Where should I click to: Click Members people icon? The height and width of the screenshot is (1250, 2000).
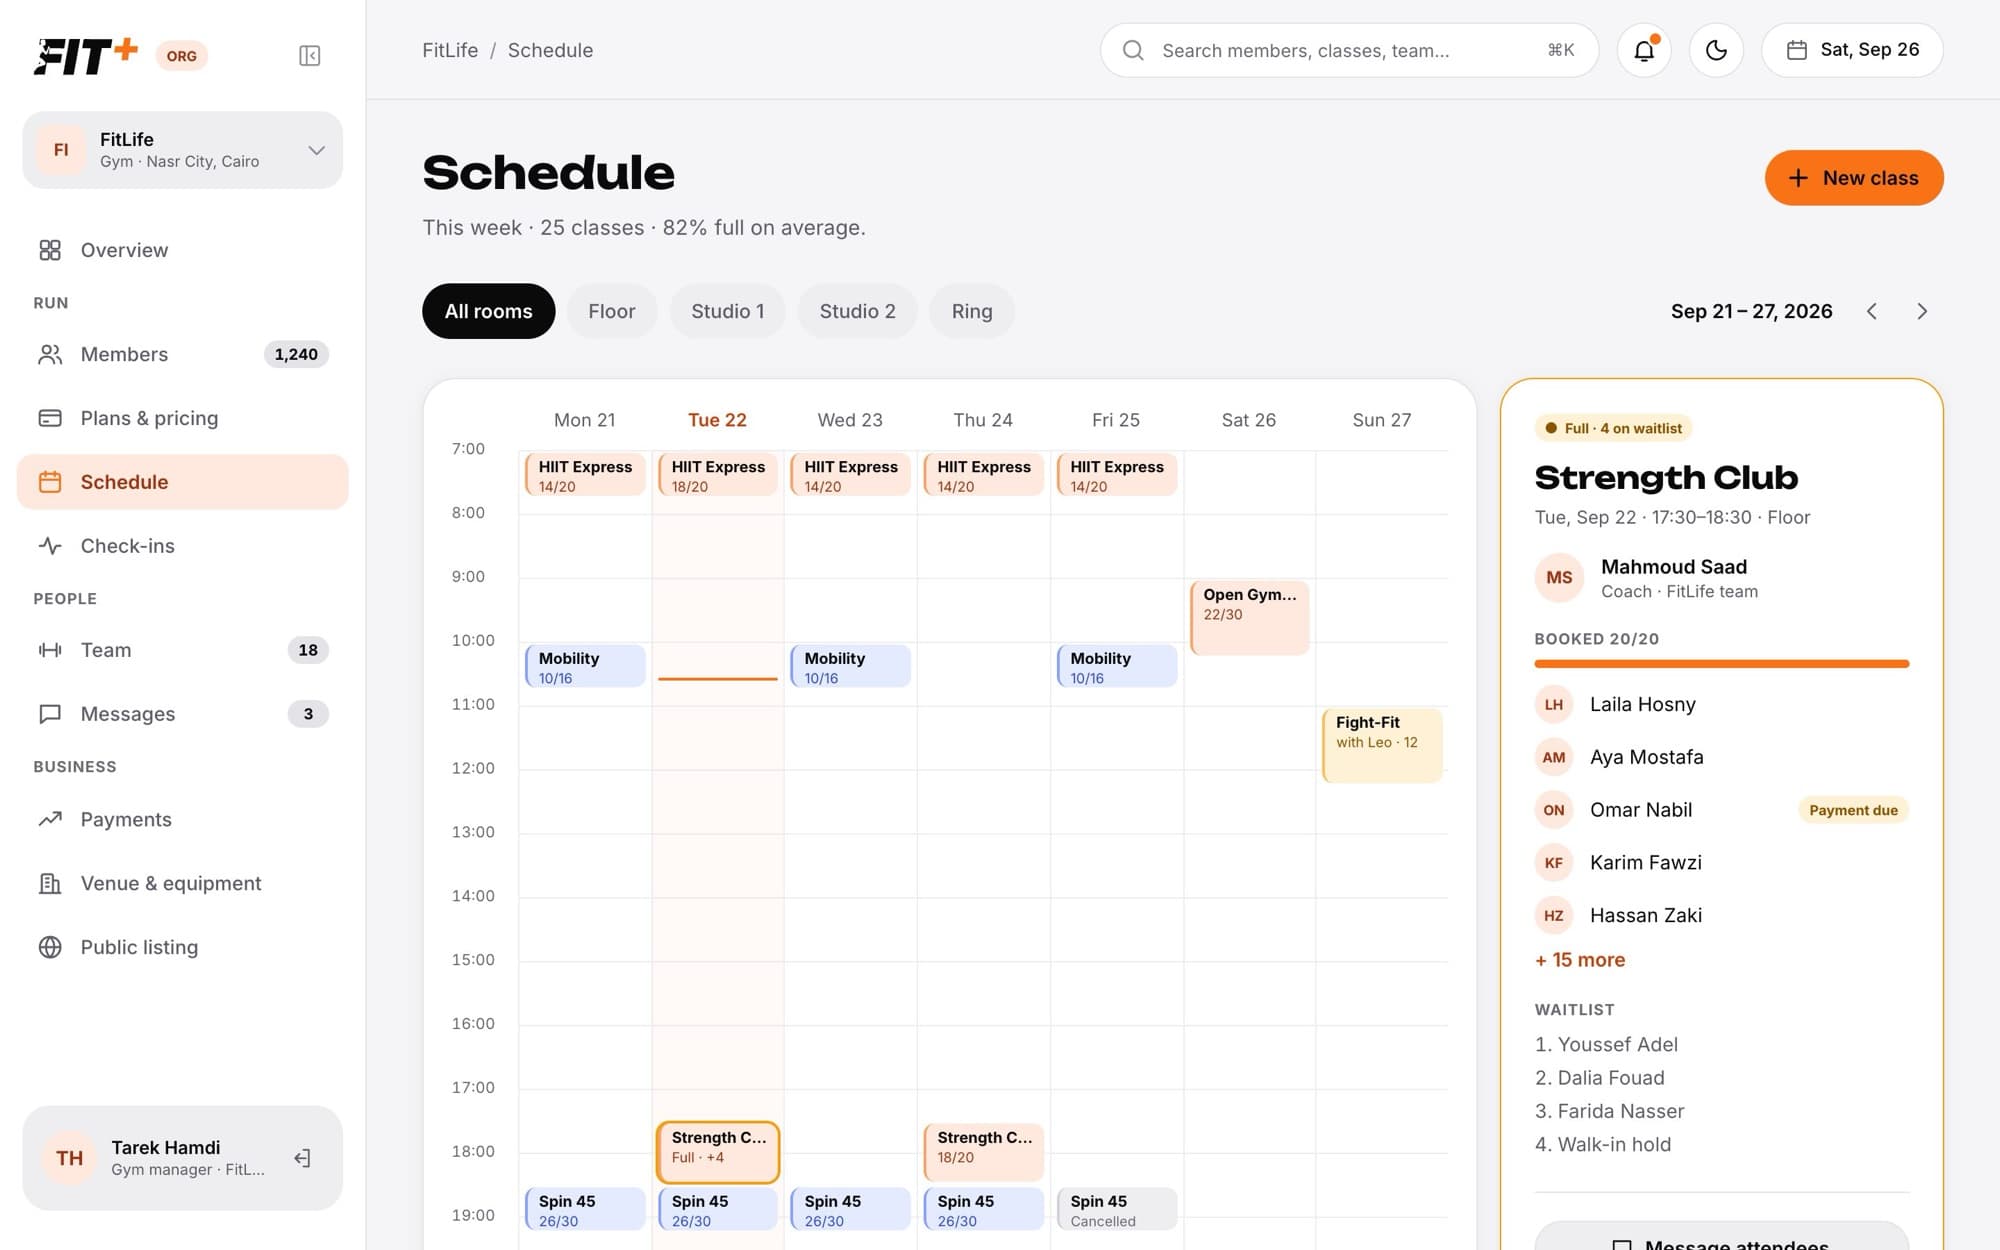pos(50,354)
